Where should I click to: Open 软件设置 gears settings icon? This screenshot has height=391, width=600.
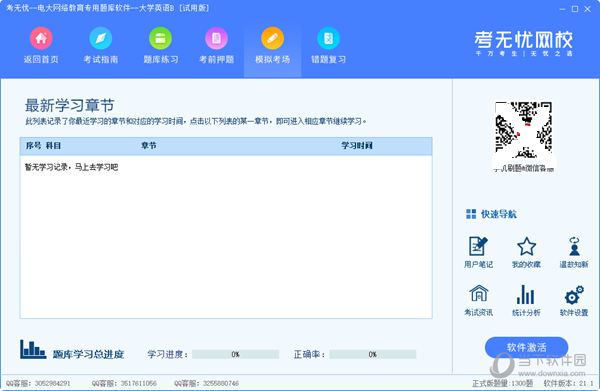tap(574, 295)
